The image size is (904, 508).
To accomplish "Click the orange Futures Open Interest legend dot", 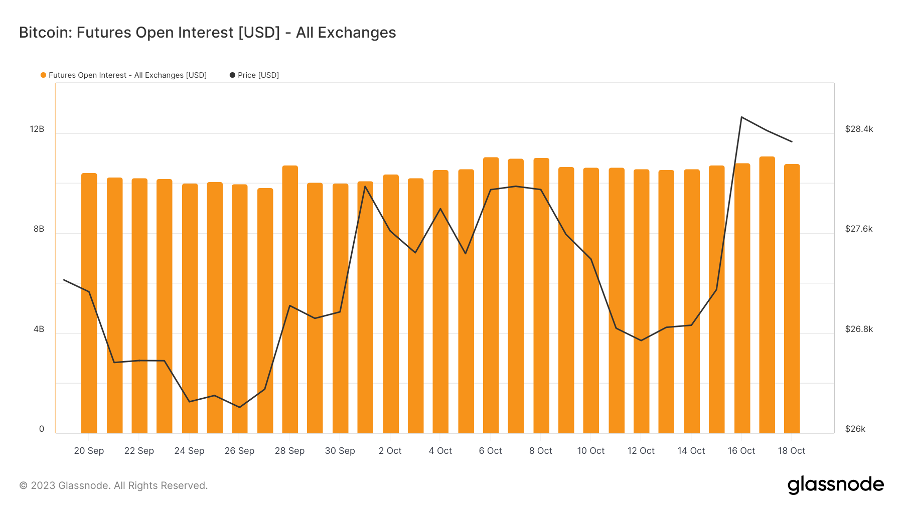I will [43, 75].
